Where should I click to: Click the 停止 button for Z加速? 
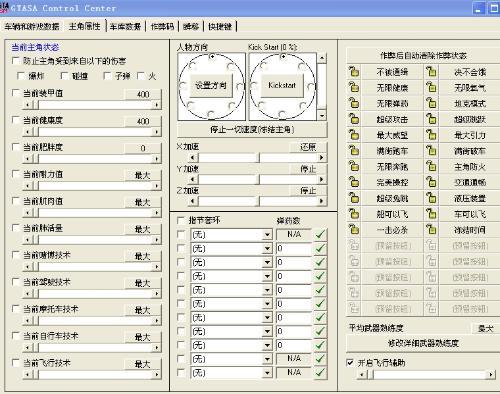[308, 191]
